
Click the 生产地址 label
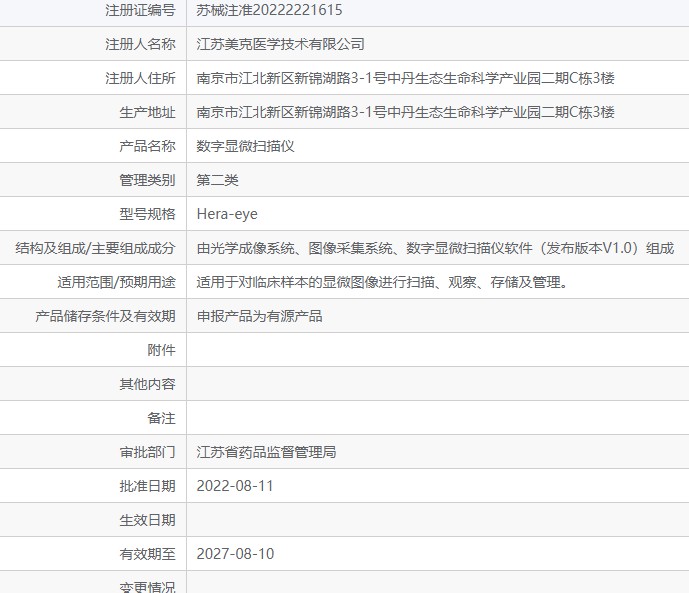[147, 112]
